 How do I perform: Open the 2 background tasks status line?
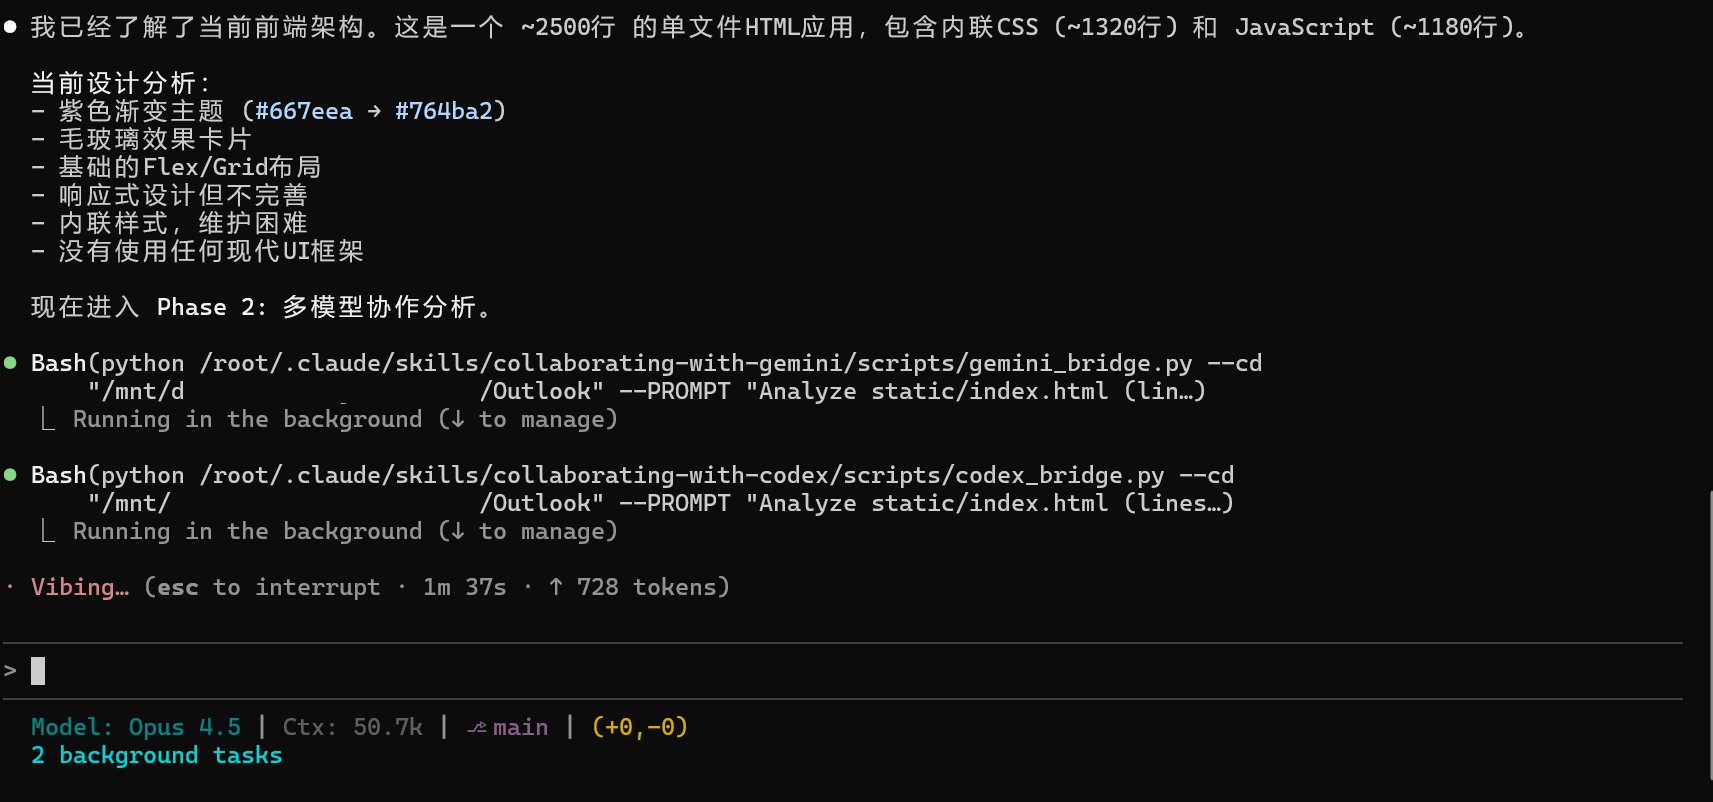[156, 756]
